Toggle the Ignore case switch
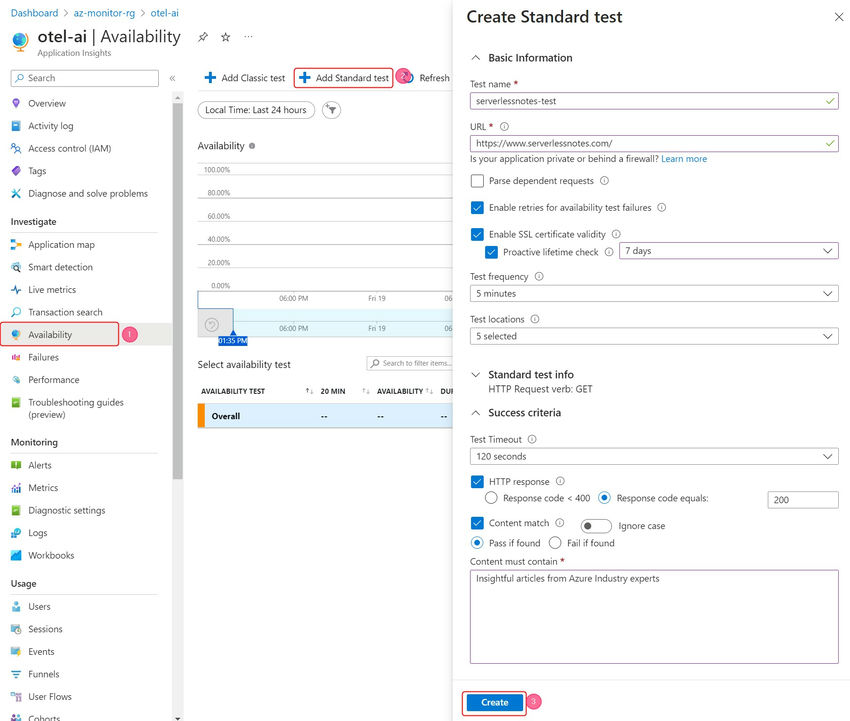The width and height of the screenshot is (850, 721). point(596,526)
